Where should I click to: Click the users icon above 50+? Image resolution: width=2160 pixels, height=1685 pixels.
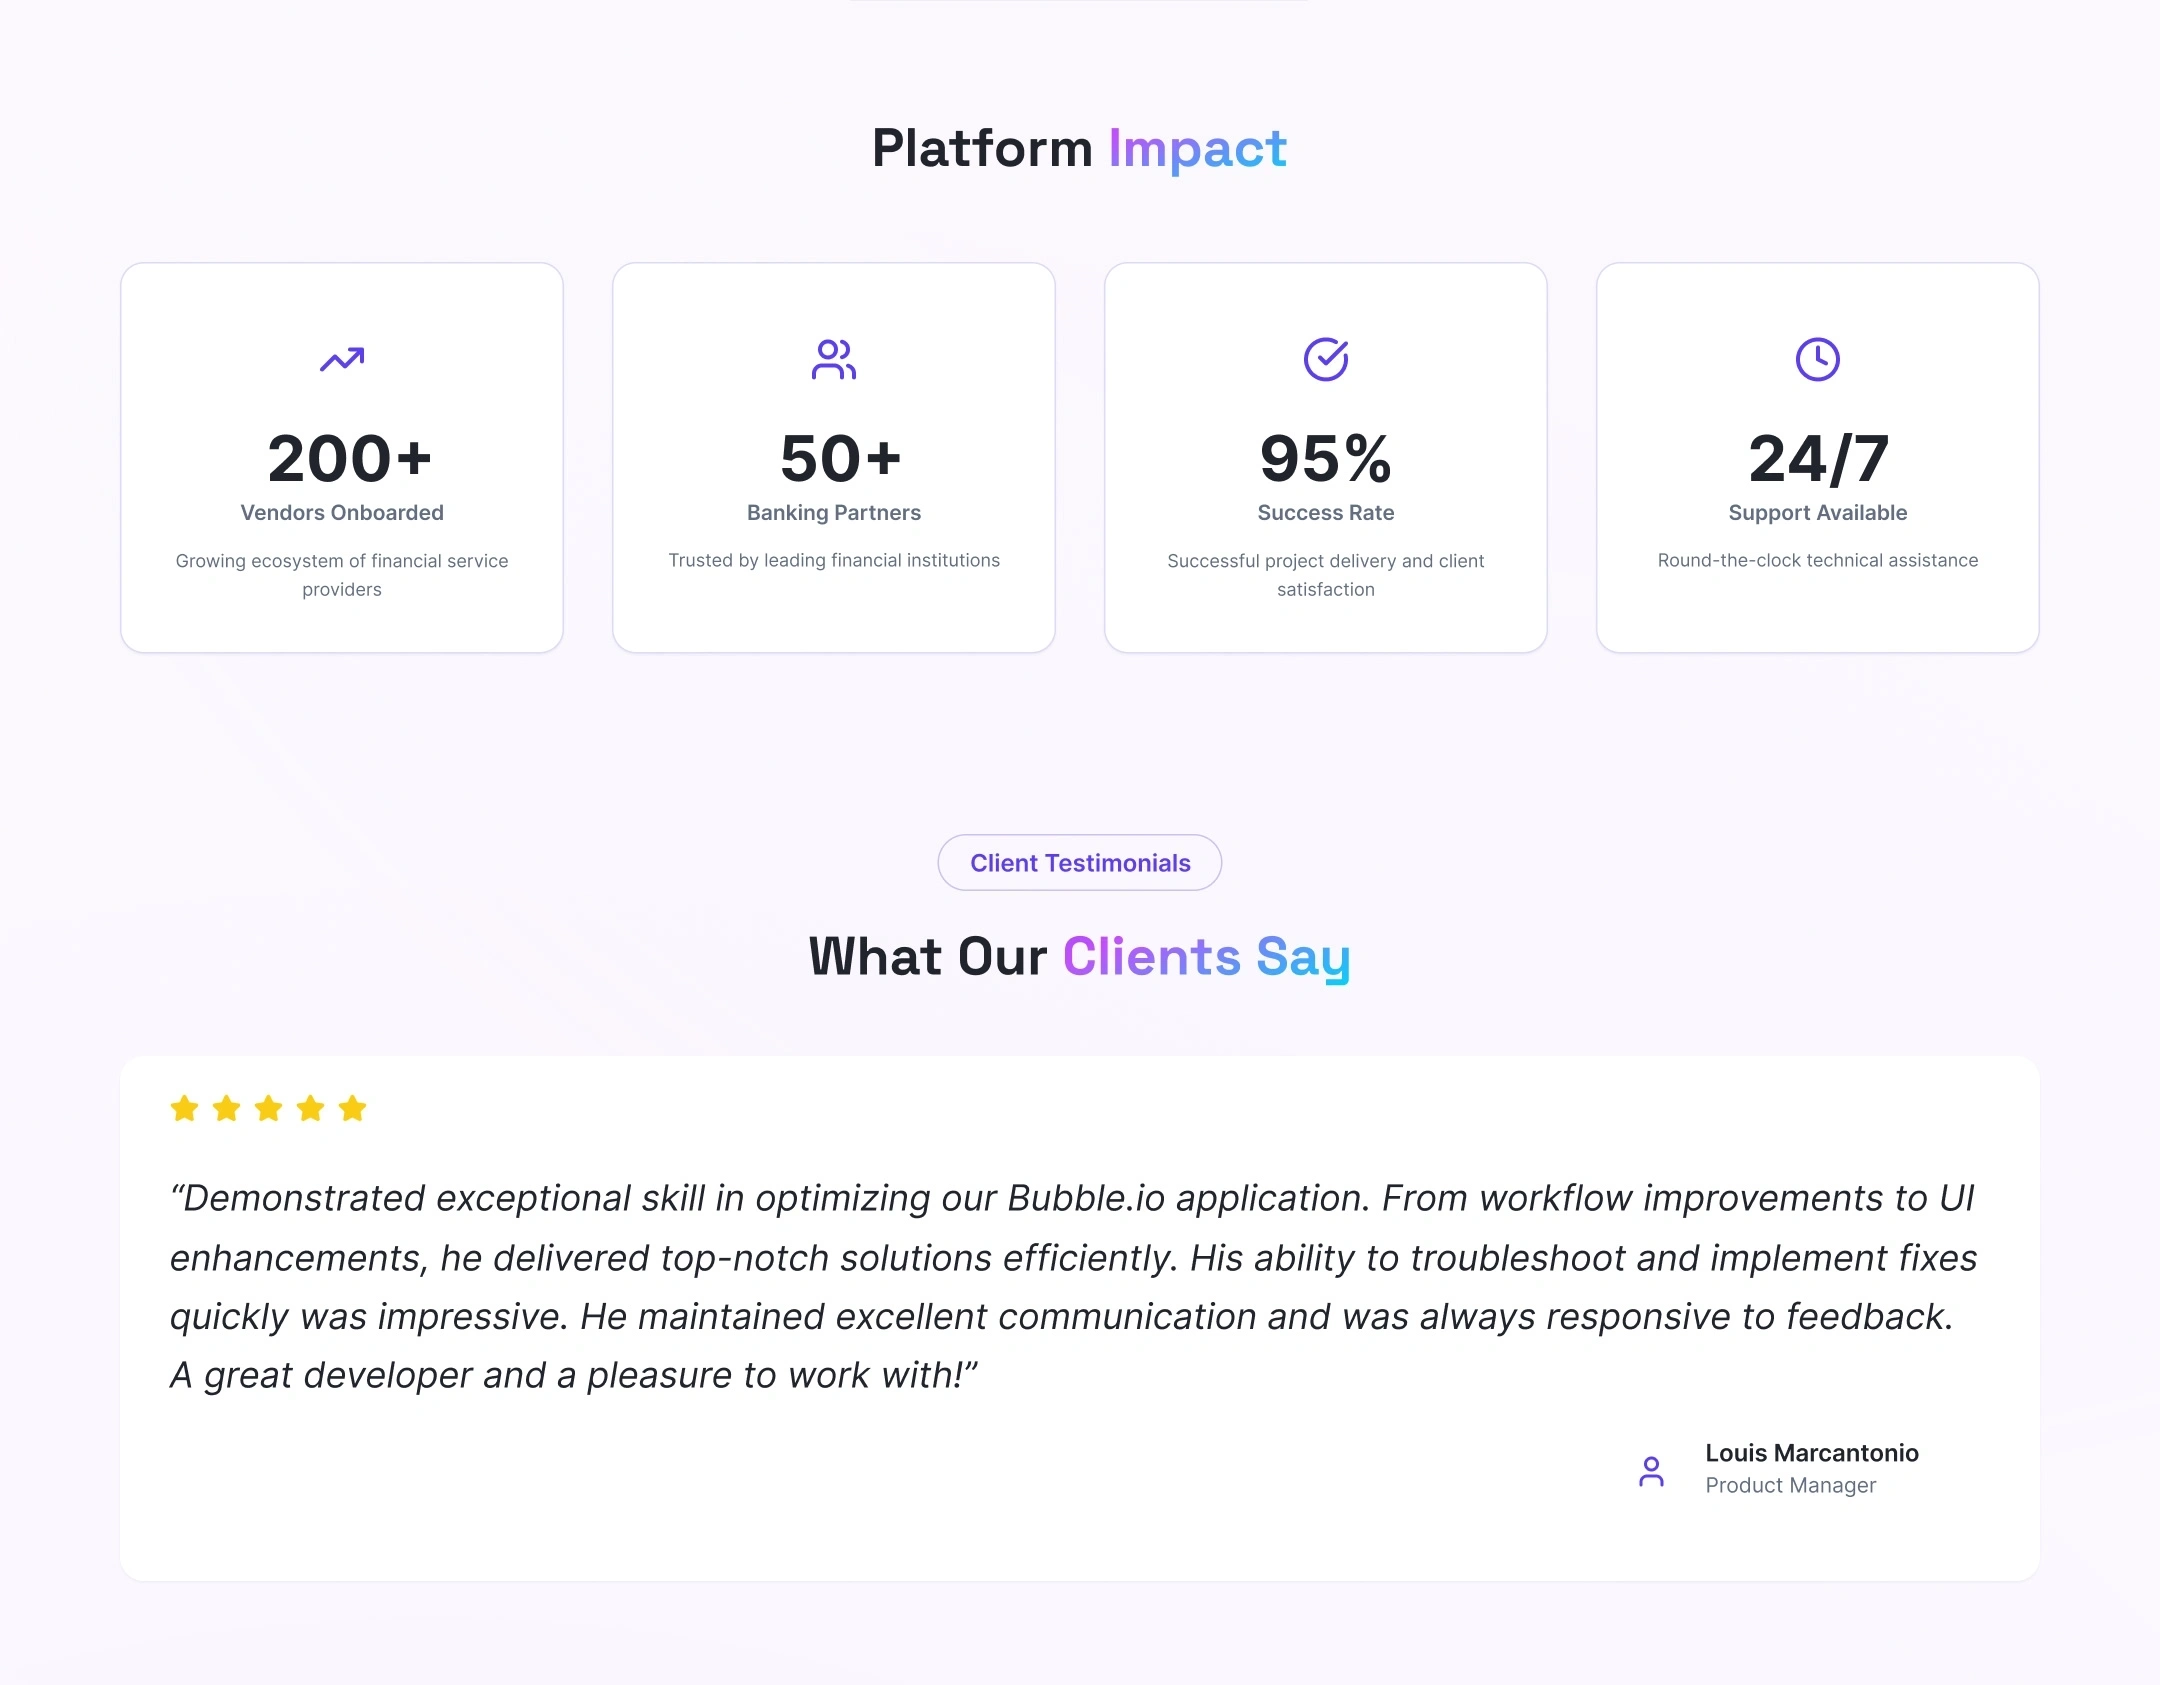coord(834,359)
